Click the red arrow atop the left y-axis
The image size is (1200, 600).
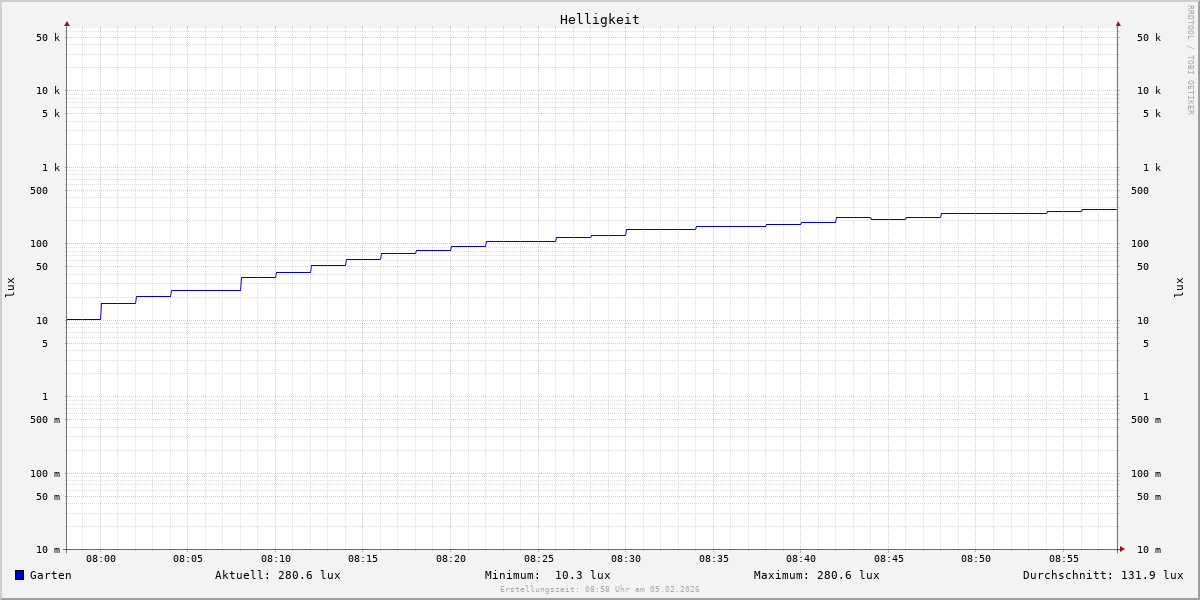(67, 23)
